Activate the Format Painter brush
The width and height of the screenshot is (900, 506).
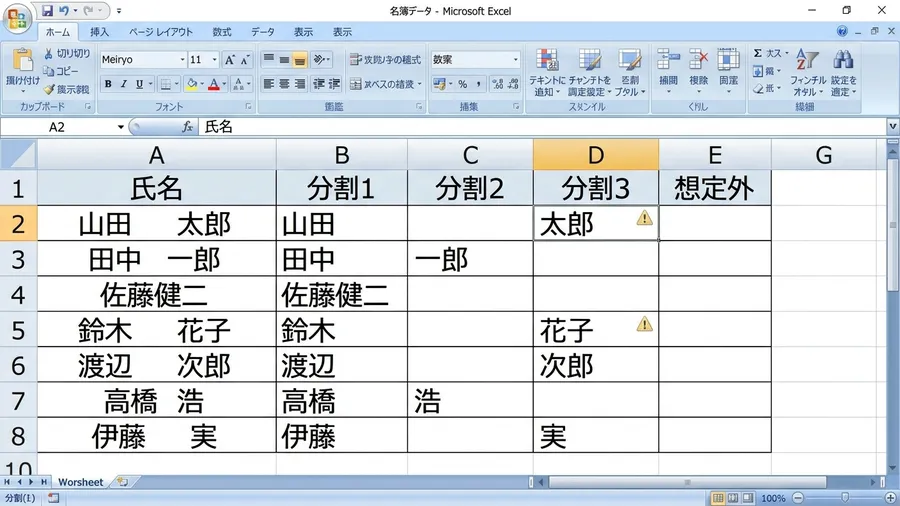coord(49,89)
